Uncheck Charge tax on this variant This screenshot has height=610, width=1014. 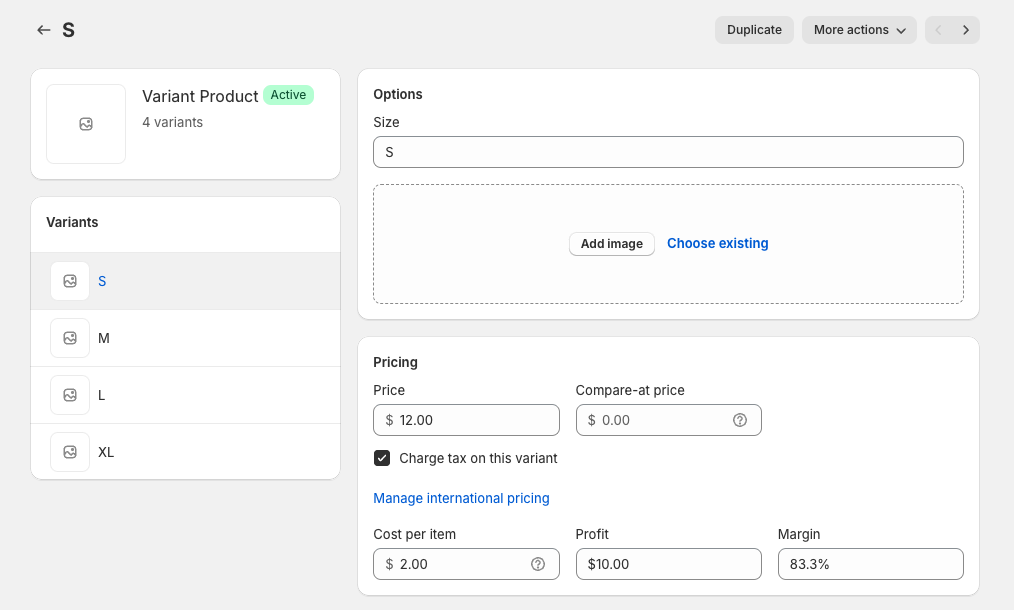click(382, 458)
